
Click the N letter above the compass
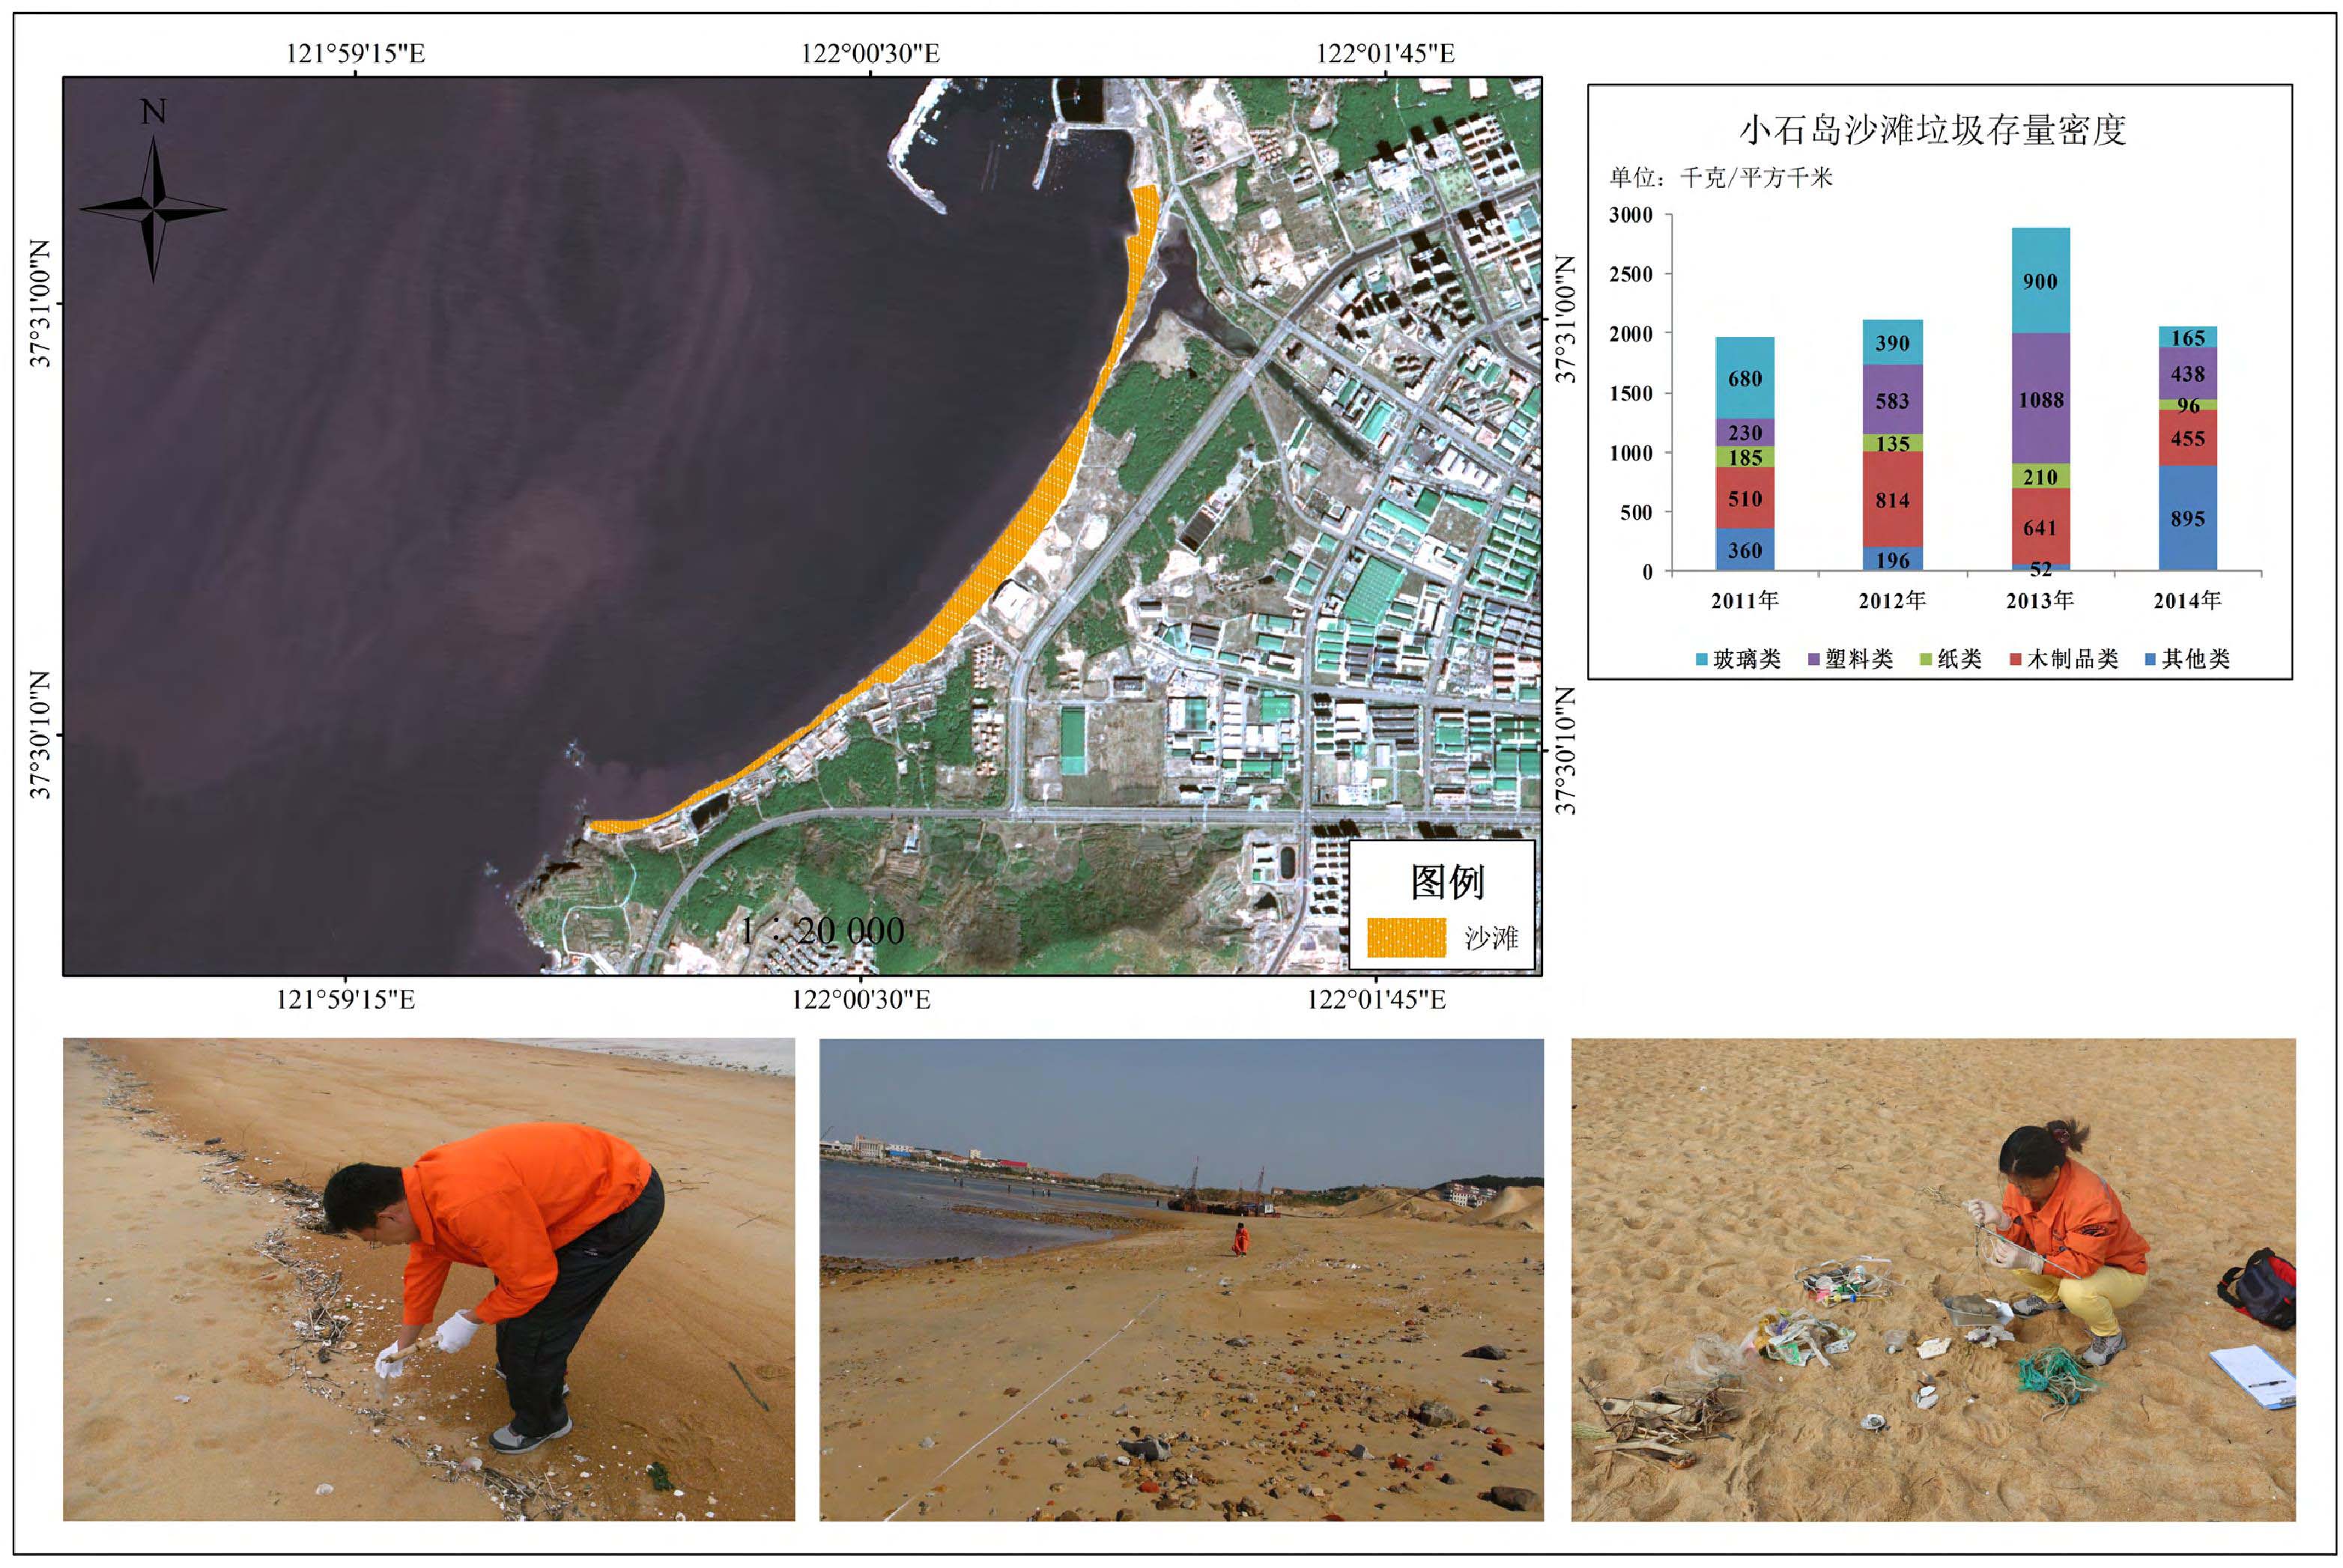(x=153, y=111)
